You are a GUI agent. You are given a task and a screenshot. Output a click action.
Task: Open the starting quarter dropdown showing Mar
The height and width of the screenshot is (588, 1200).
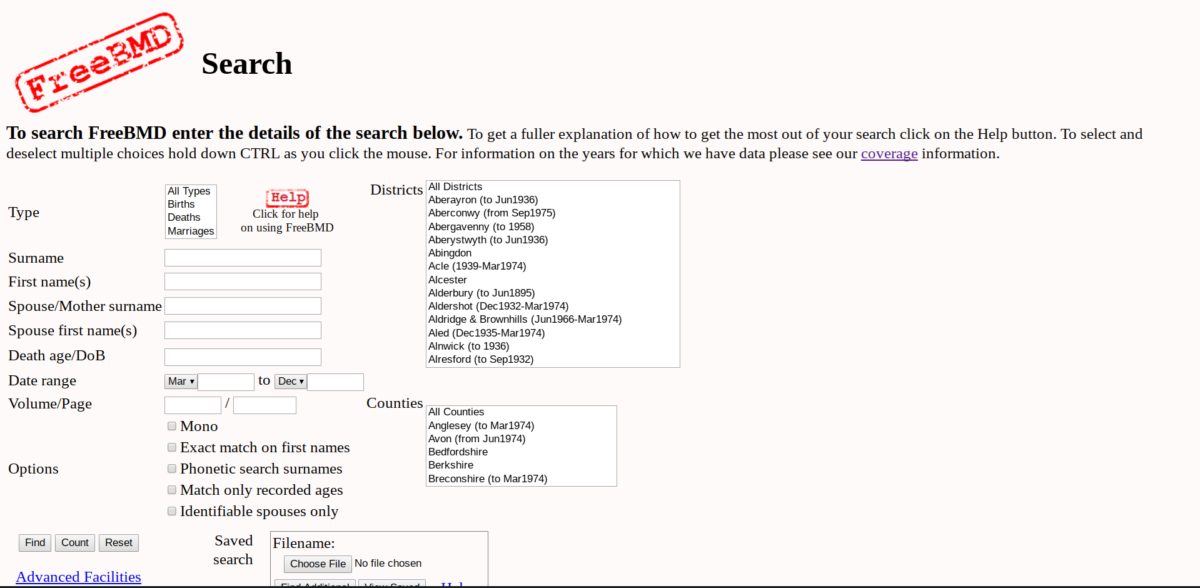(180, 381)
